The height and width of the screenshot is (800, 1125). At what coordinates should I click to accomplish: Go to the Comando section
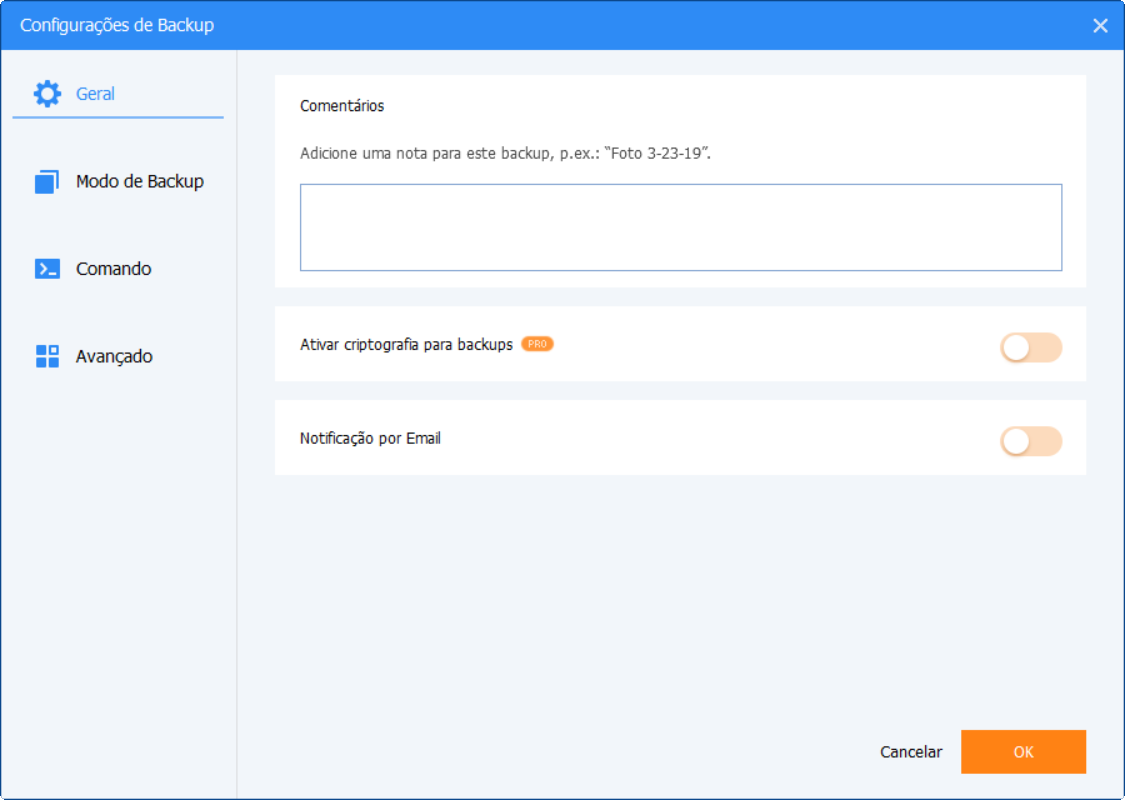coord(113,269)
